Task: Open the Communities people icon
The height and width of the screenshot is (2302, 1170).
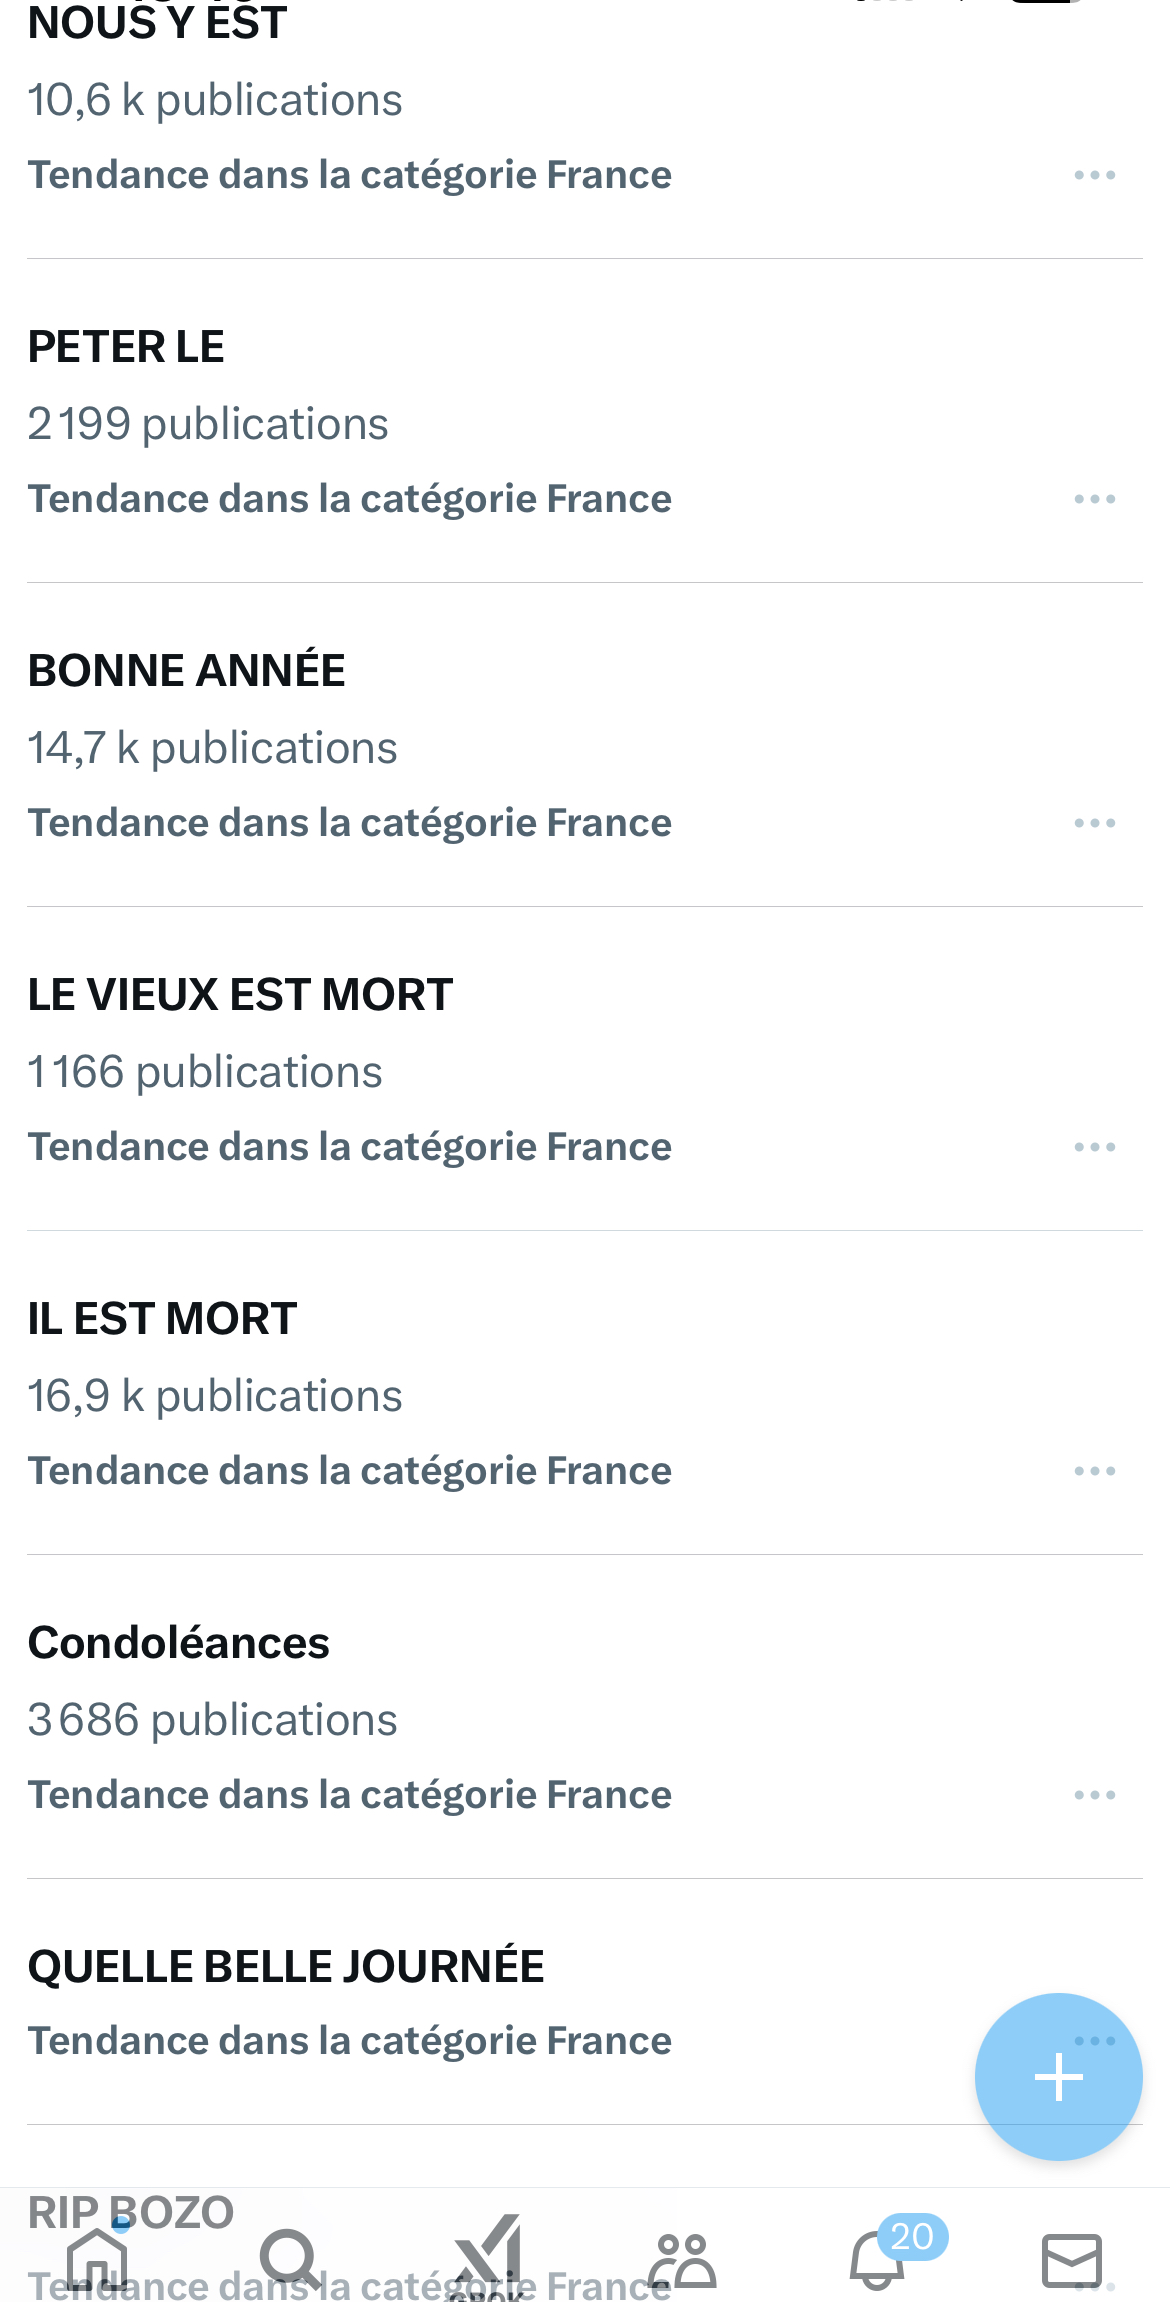Action: coord(682,2258)
